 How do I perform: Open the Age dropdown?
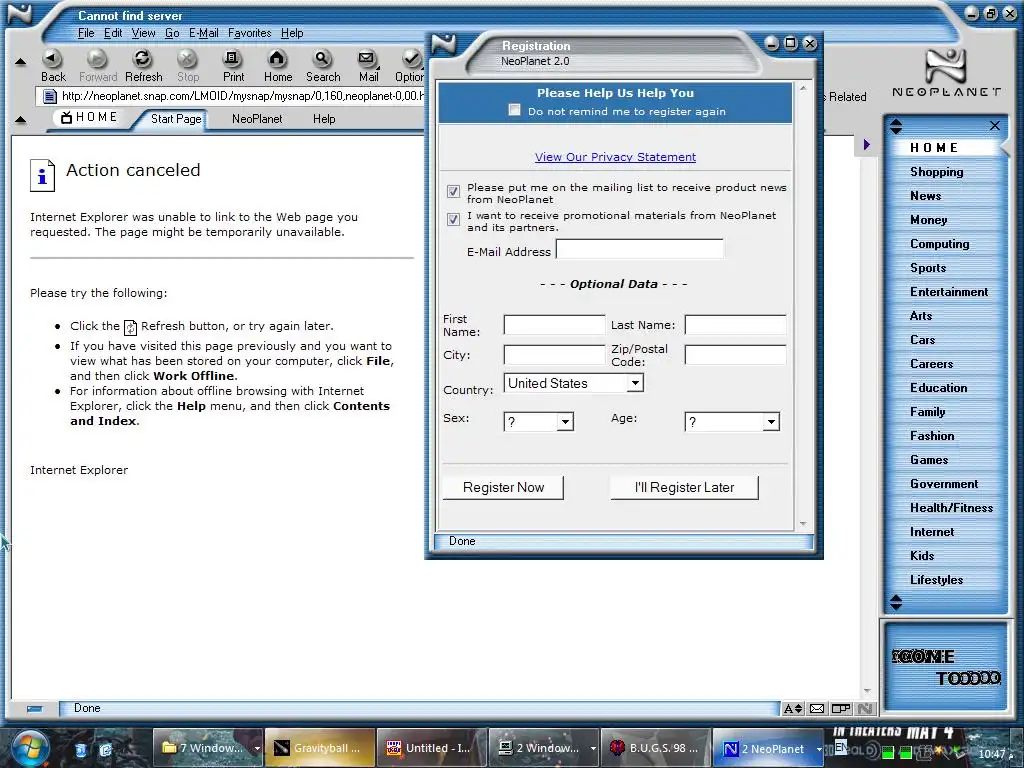coord(732,422)
